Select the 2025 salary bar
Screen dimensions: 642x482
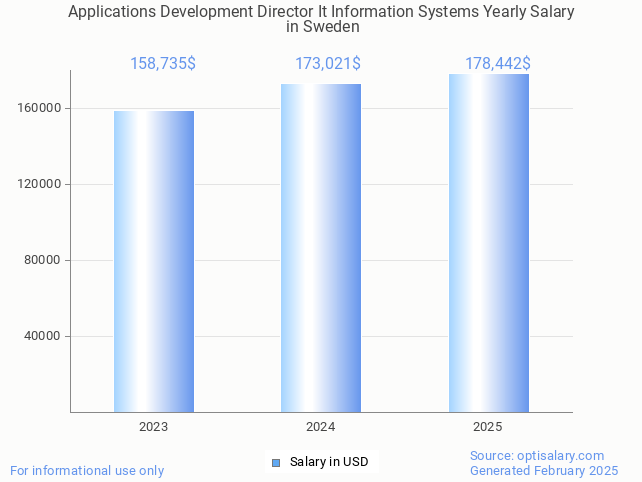(x=488, y=243)
